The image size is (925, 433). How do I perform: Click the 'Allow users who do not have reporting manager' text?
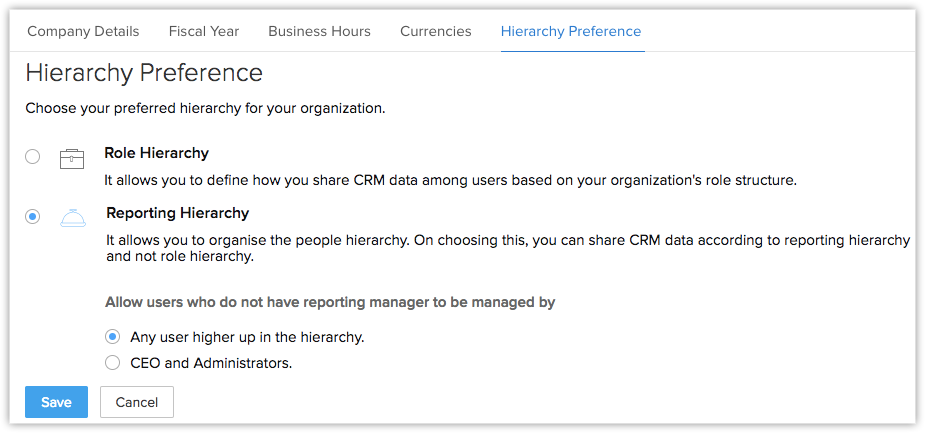tap(330, 301)
